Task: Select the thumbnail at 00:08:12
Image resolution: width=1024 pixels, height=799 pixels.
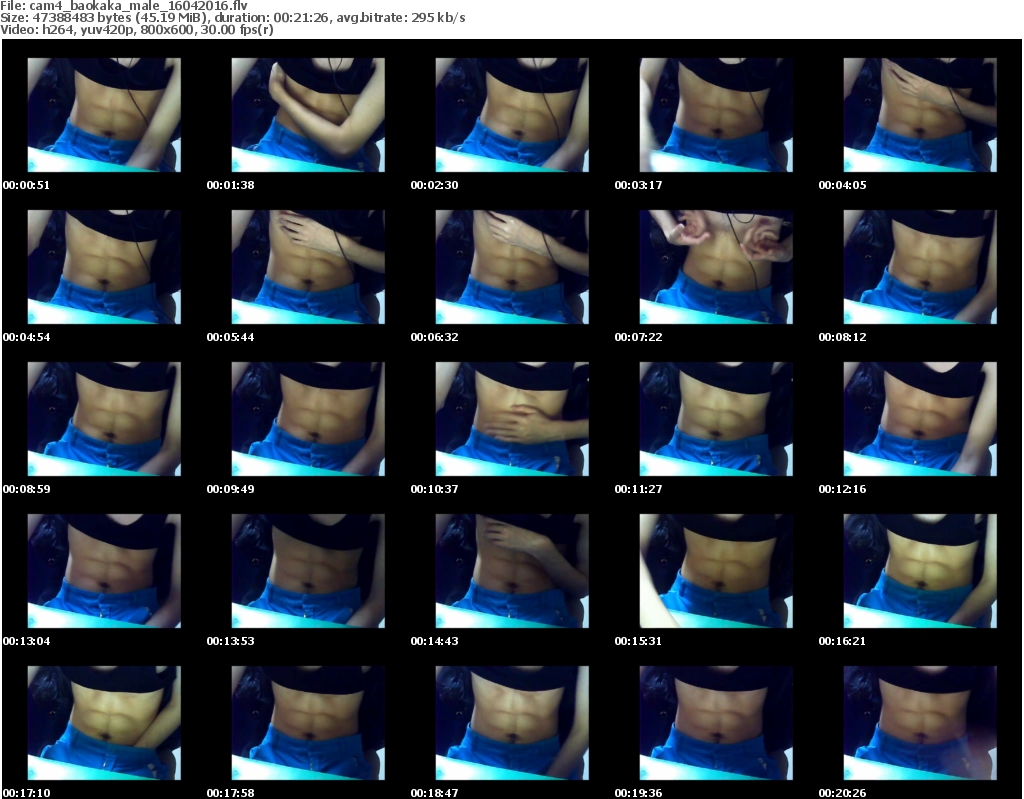Action: 920,267
